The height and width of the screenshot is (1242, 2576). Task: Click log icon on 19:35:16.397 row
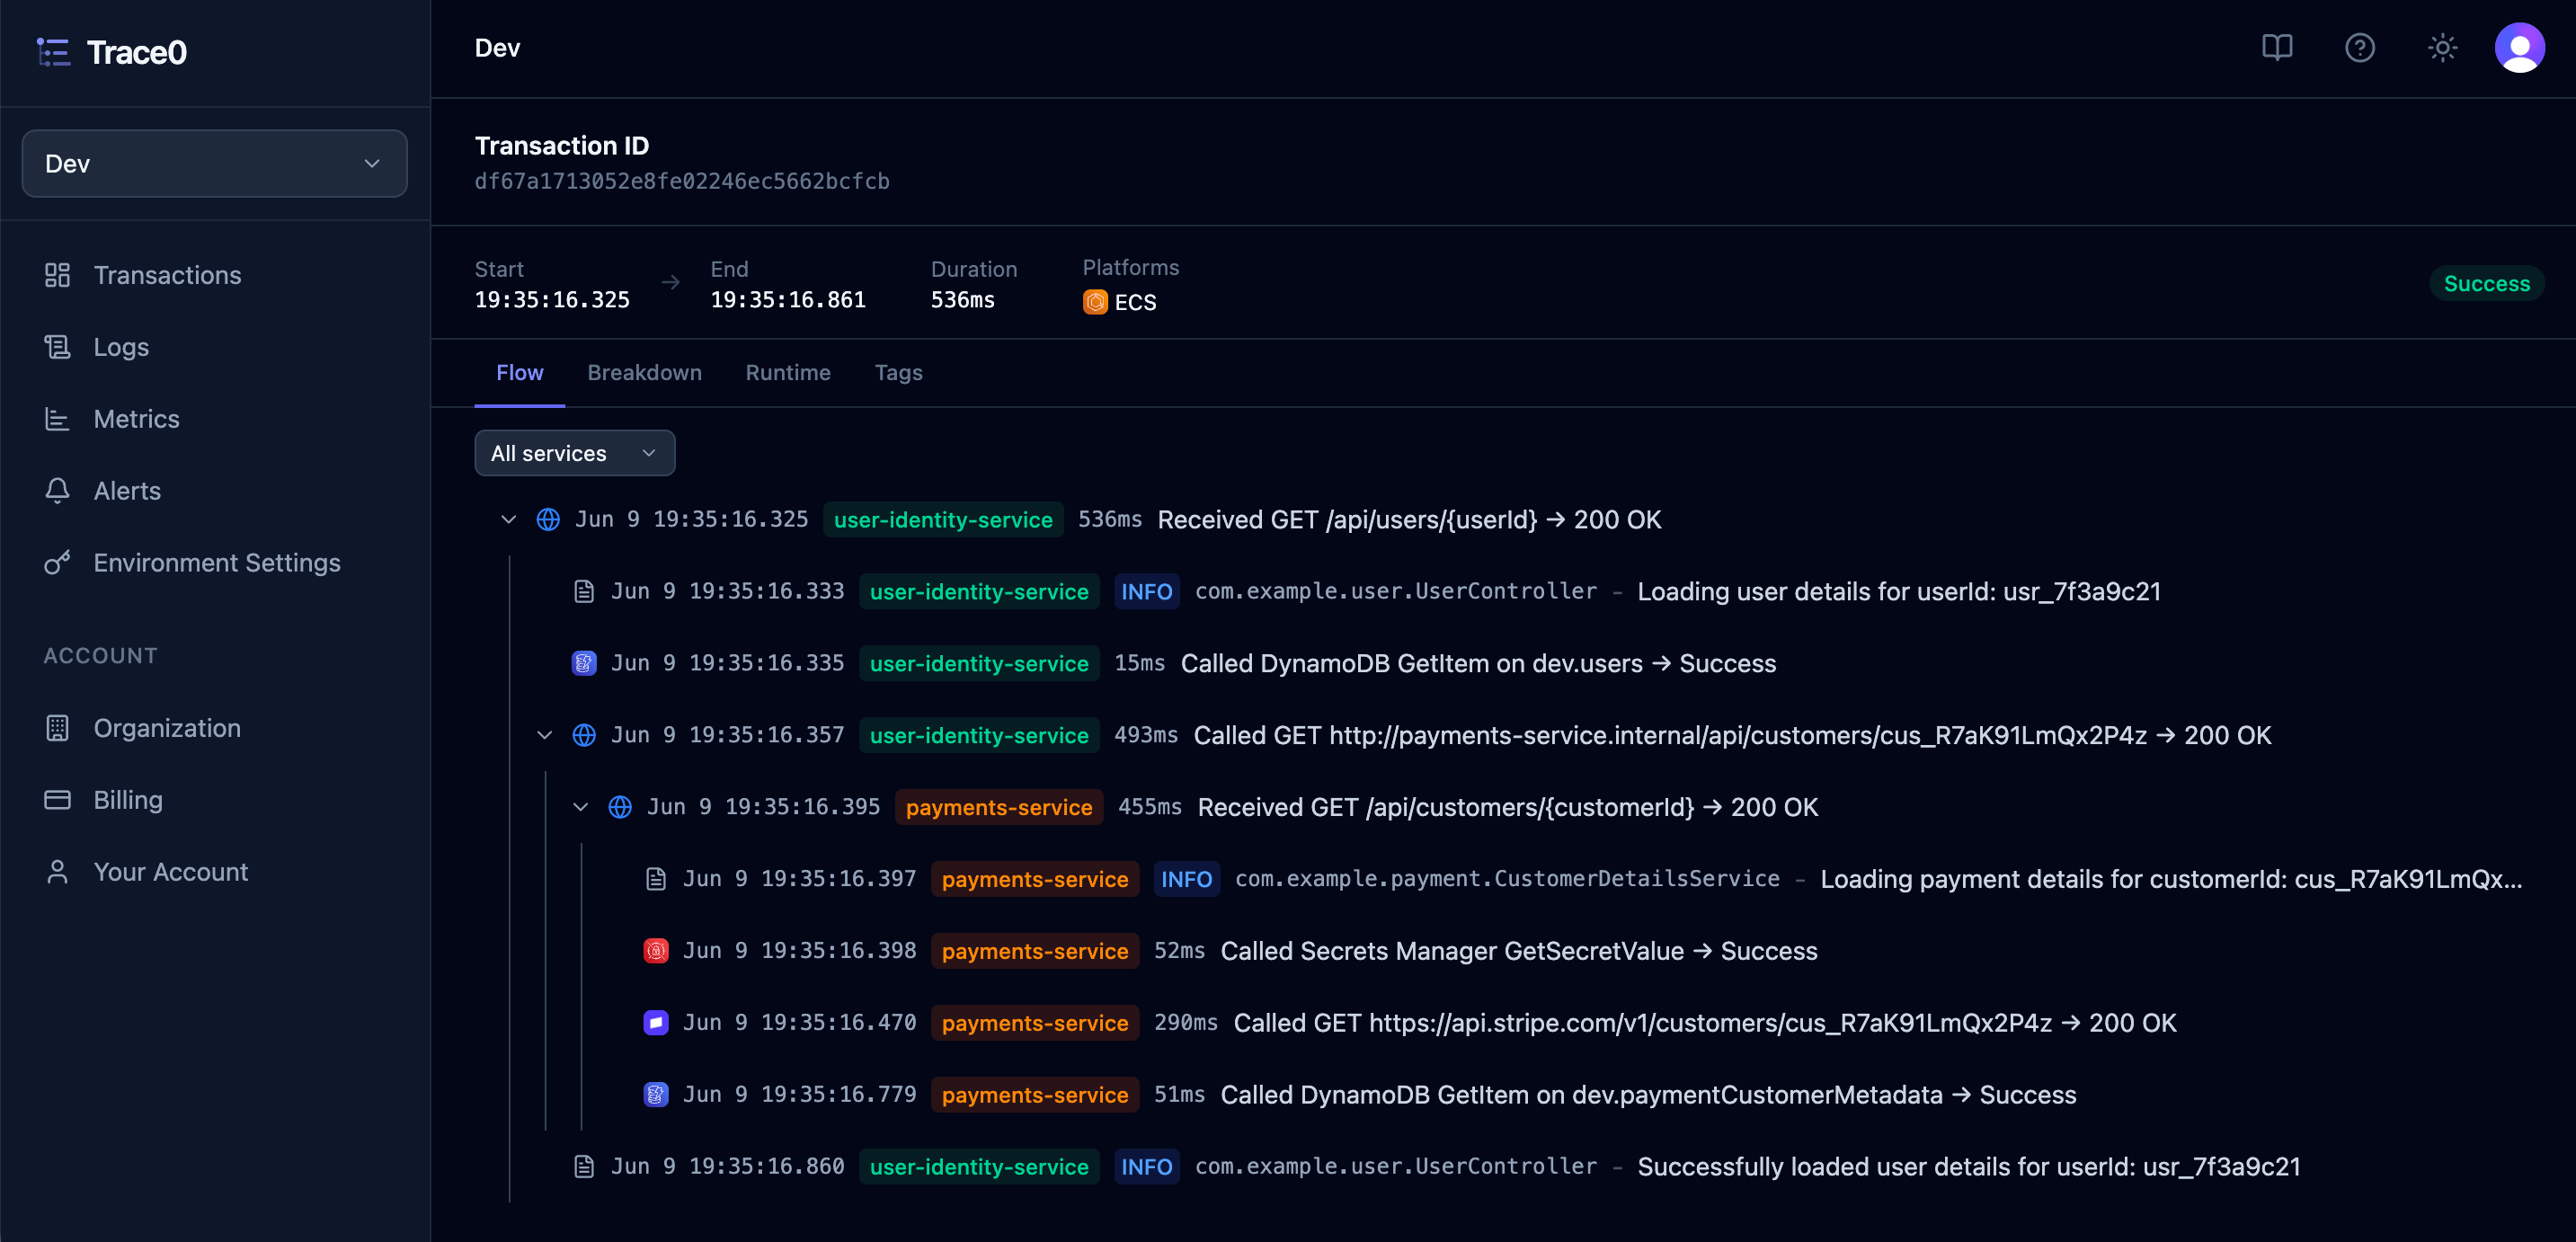[656, 879]
